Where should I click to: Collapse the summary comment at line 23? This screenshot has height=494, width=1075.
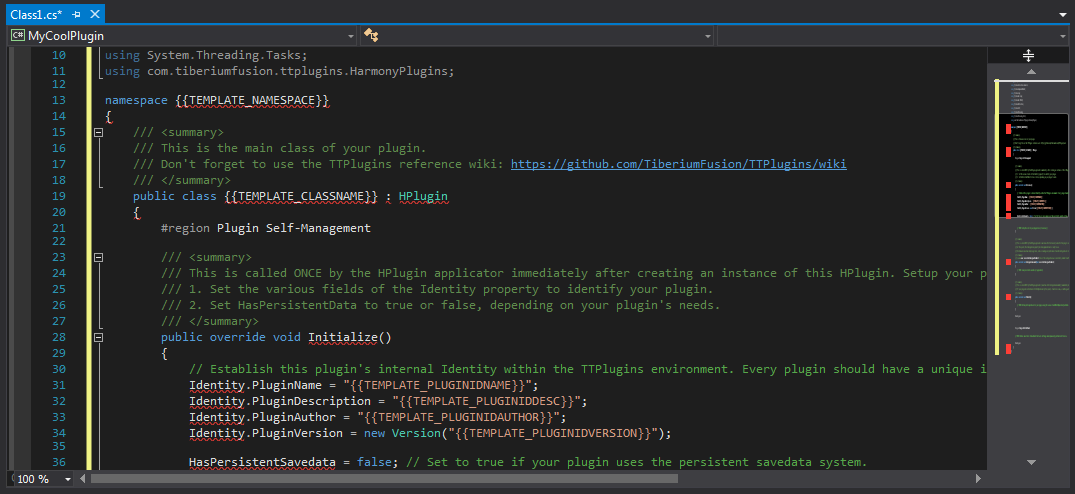click(98, 258)
